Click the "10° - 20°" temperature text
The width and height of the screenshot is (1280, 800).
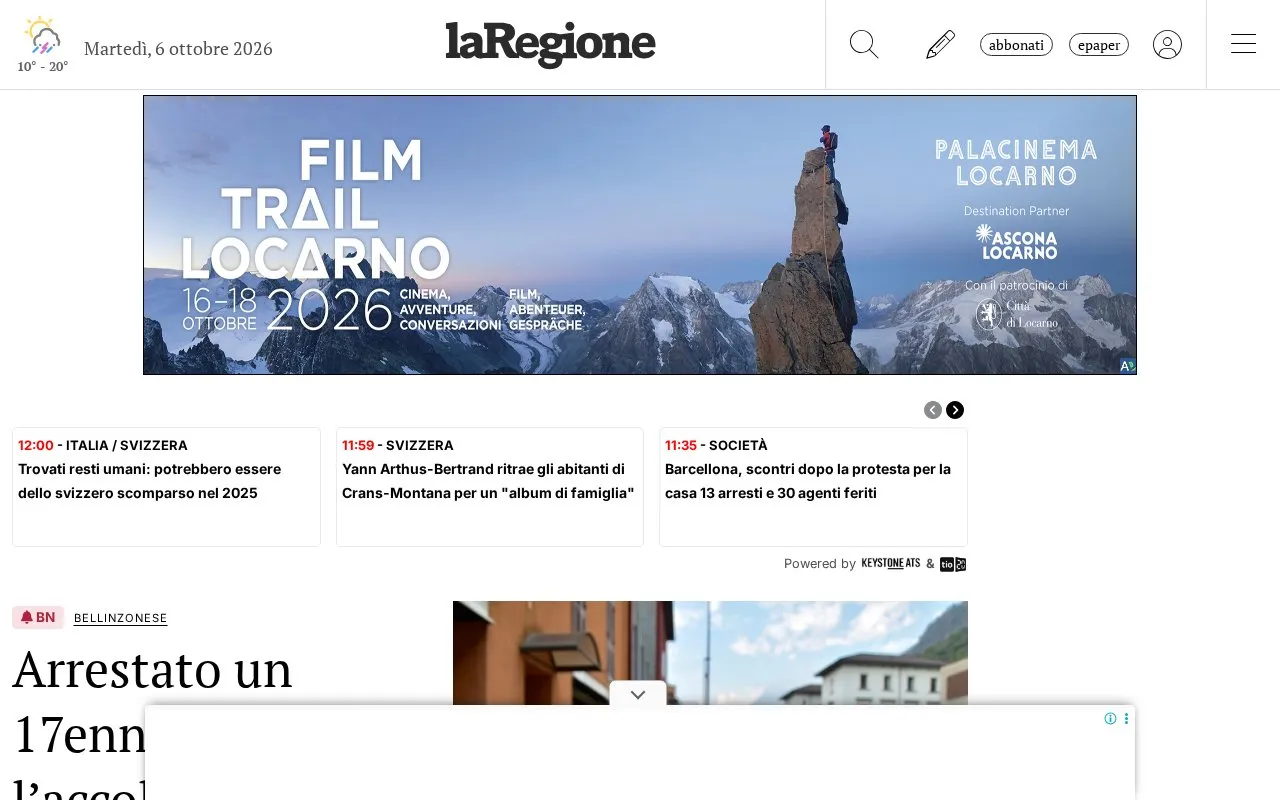[x=43, y=67]
